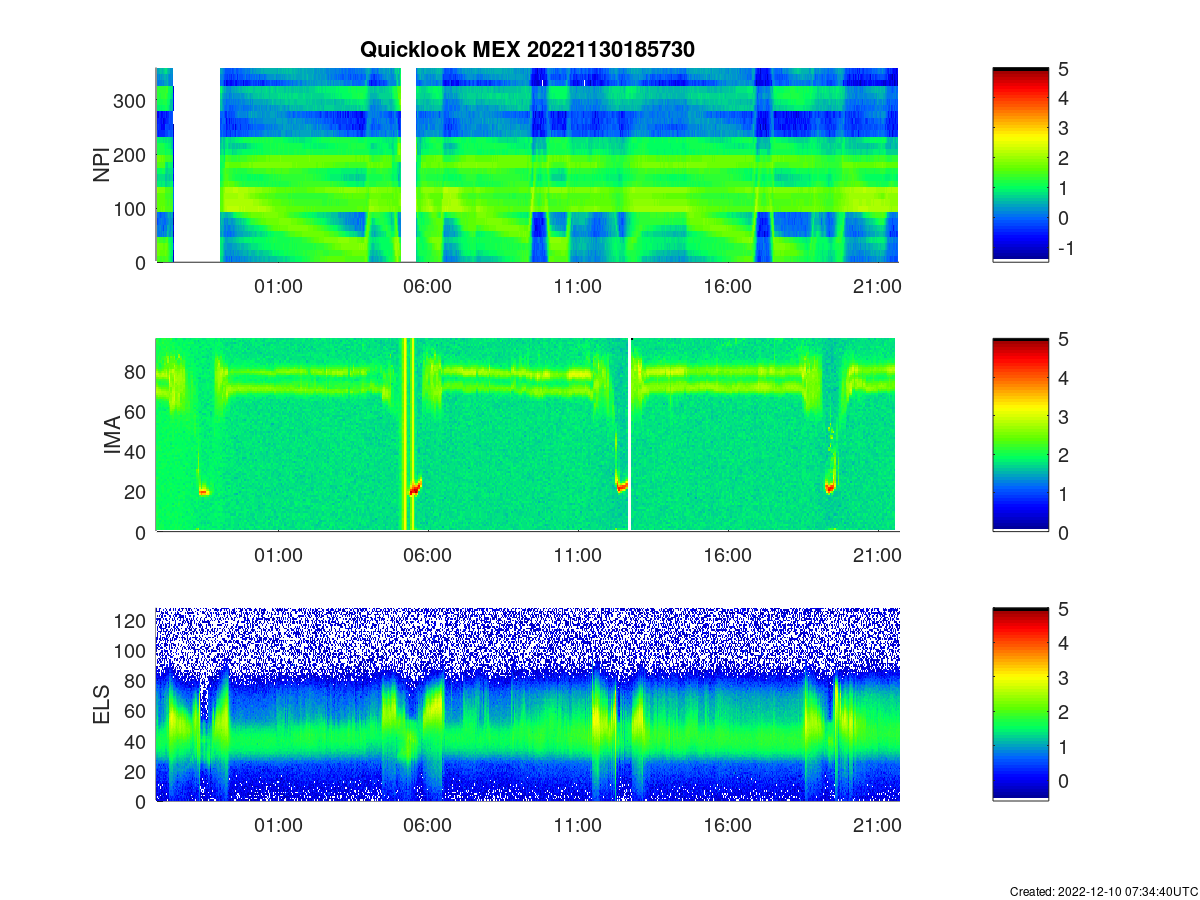Click the 16:00 tick label under IMA panel
This screenshot has height=900, width=1200.
click(727, 556)
